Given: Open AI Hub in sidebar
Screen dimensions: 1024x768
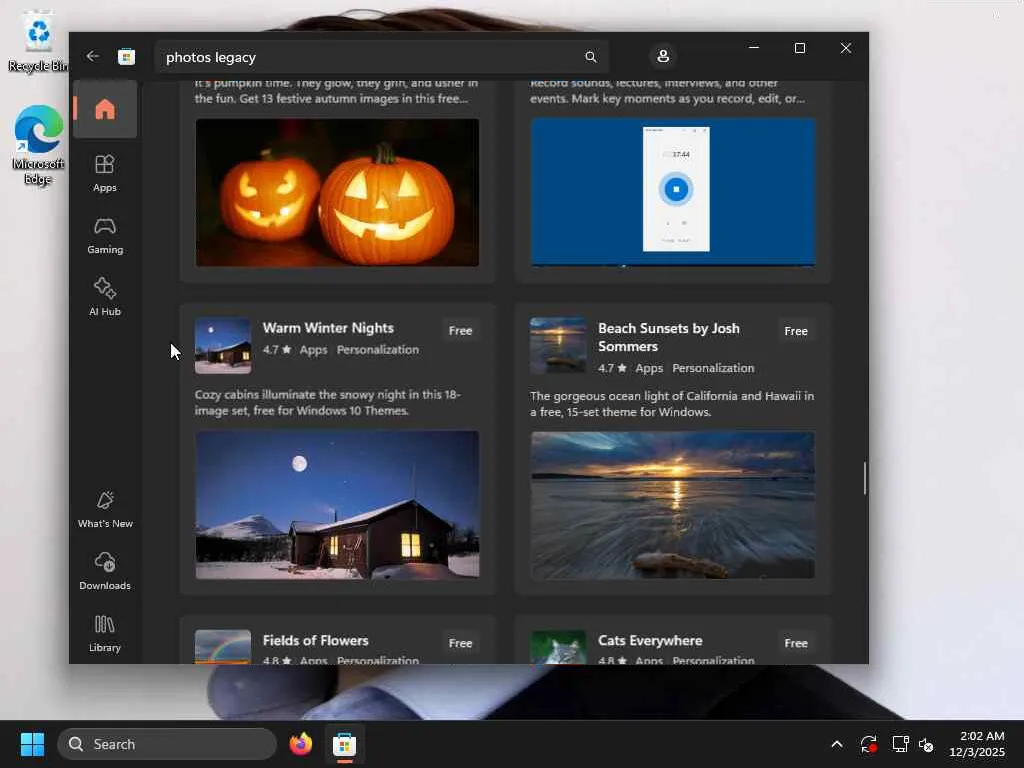Looking at the screenshot, I should pyautogui.click(x=105, y=297).
